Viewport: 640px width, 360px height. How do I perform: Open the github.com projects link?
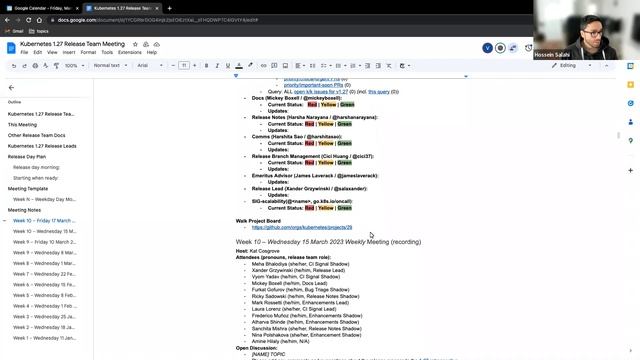(302, 227)
